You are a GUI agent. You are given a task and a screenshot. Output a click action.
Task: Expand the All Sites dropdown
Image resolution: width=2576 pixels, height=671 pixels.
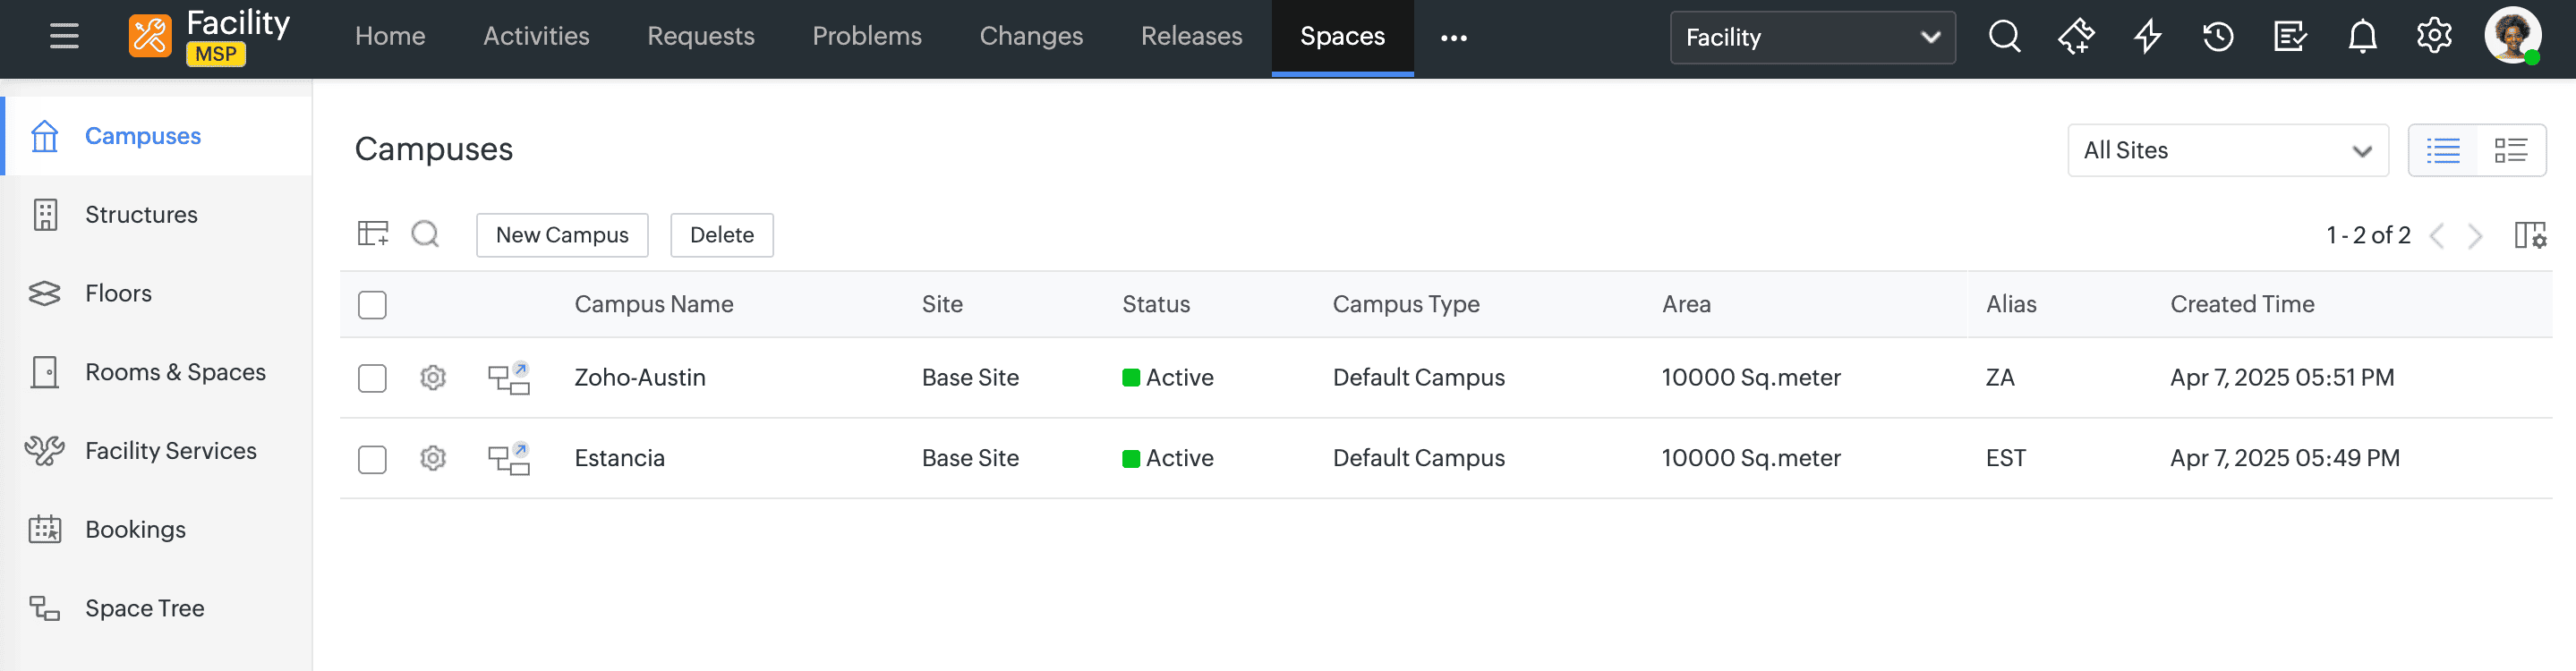pyautogui.click(x=2227, y=151)
